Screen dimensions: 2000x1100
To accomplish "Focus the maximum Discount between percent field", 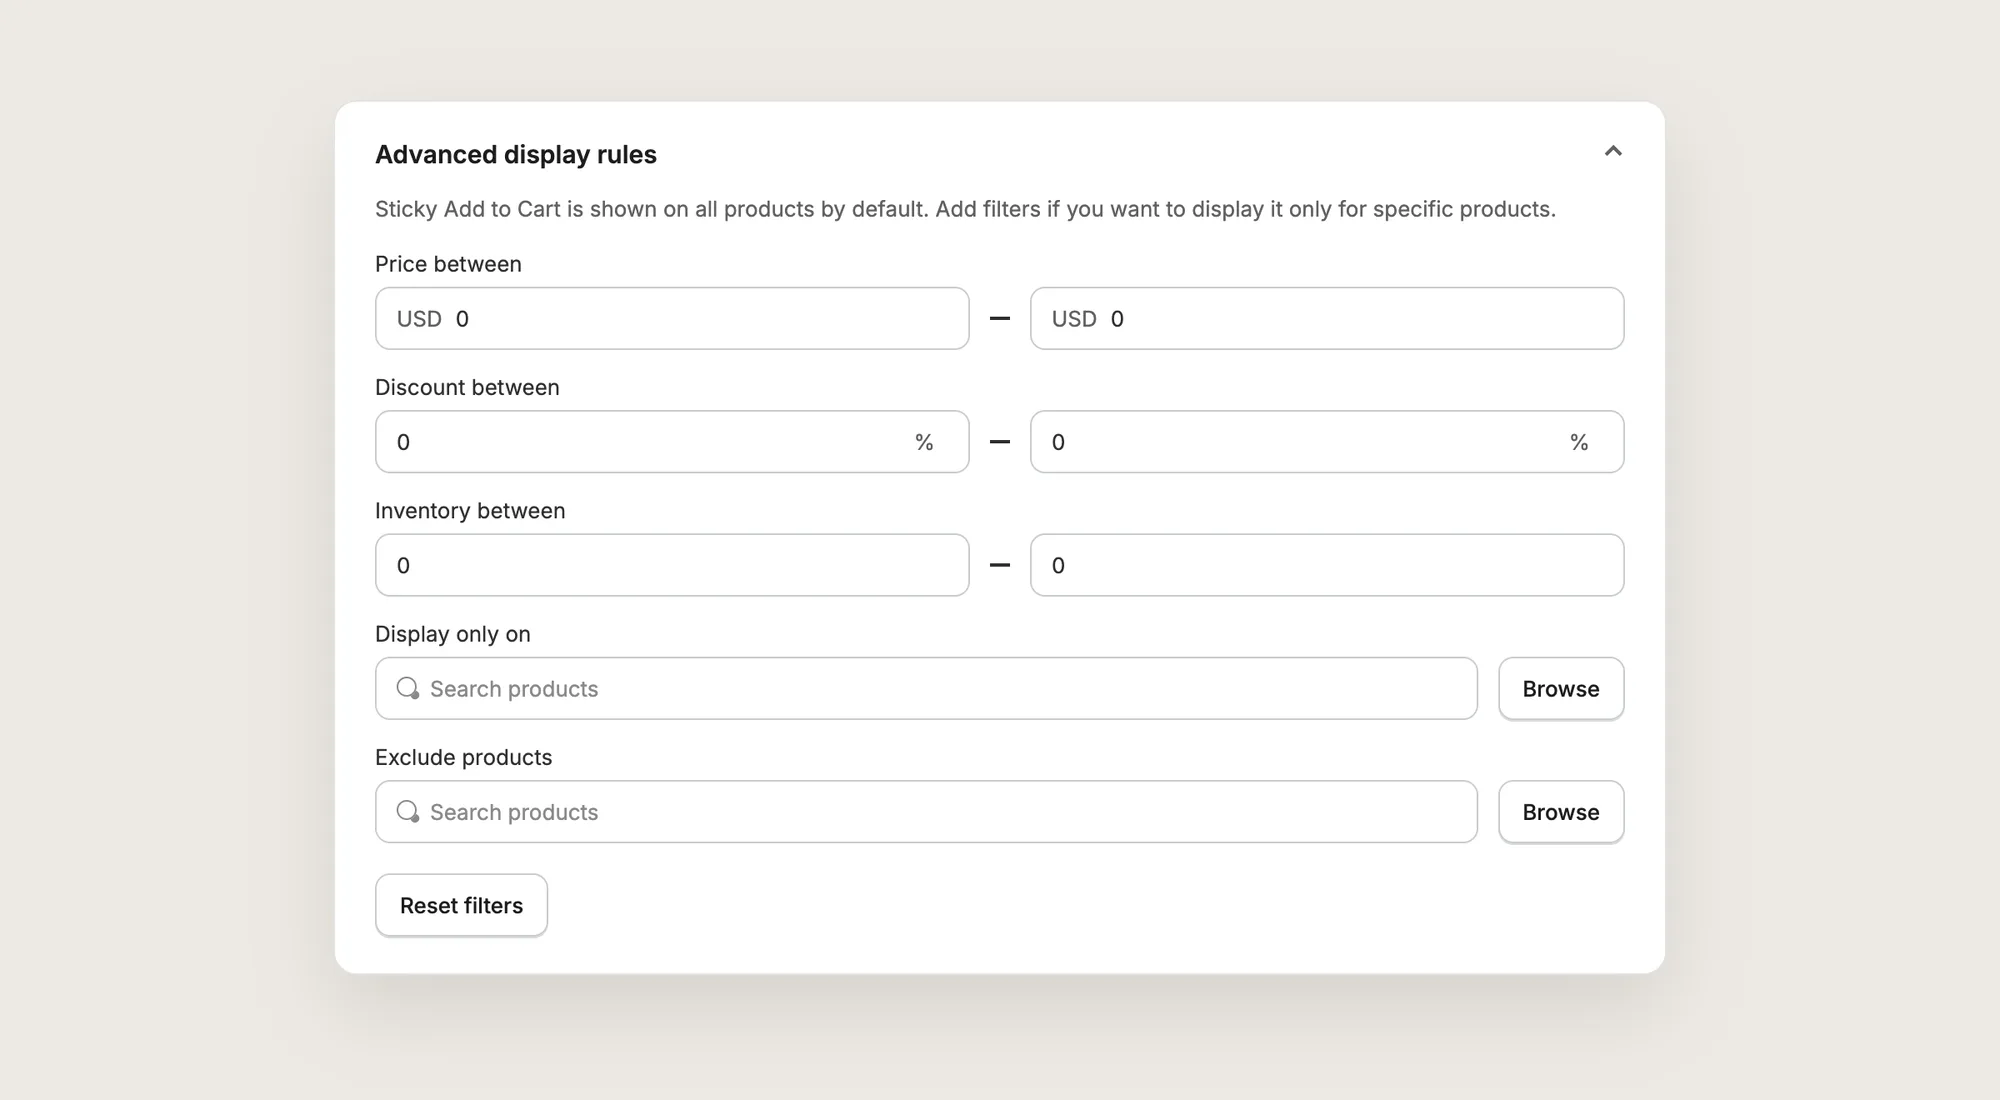I will 1327,441.
